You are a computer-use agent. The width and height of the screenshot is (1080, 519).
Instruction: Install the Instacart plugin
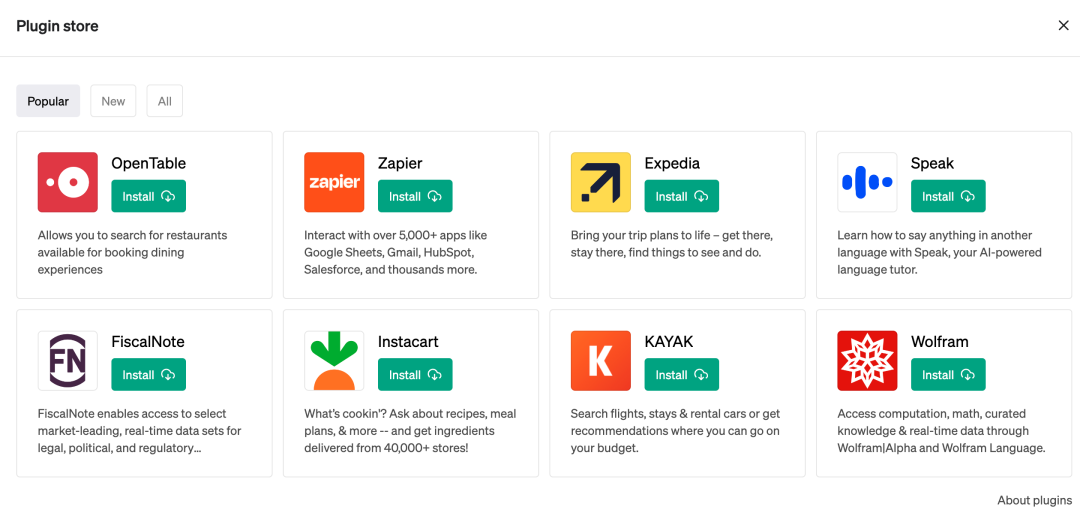coord(415,375)
